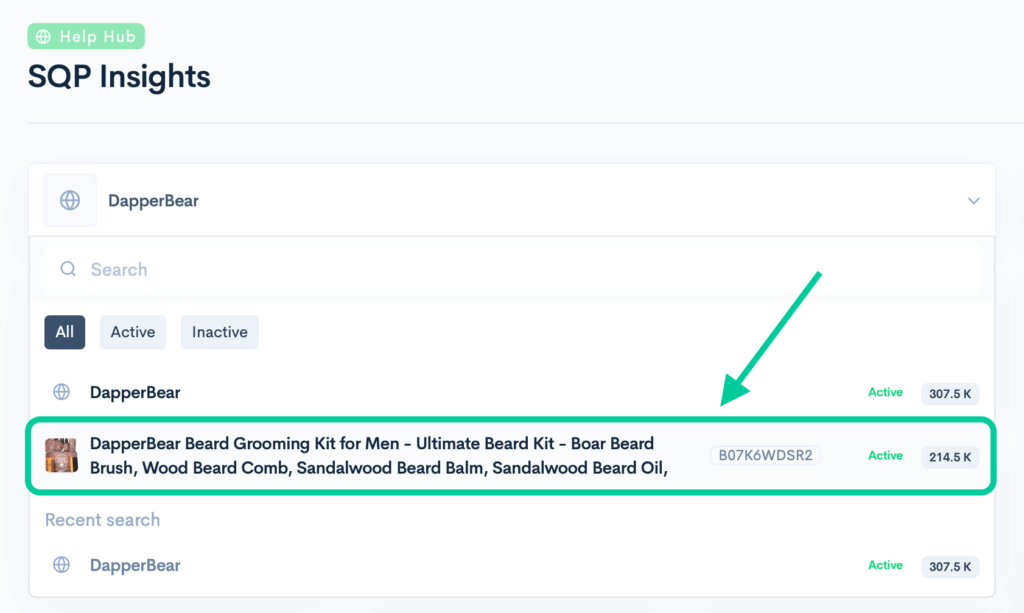Open the Help Hub link
The image size is (1024, 613).
[86, 37]
